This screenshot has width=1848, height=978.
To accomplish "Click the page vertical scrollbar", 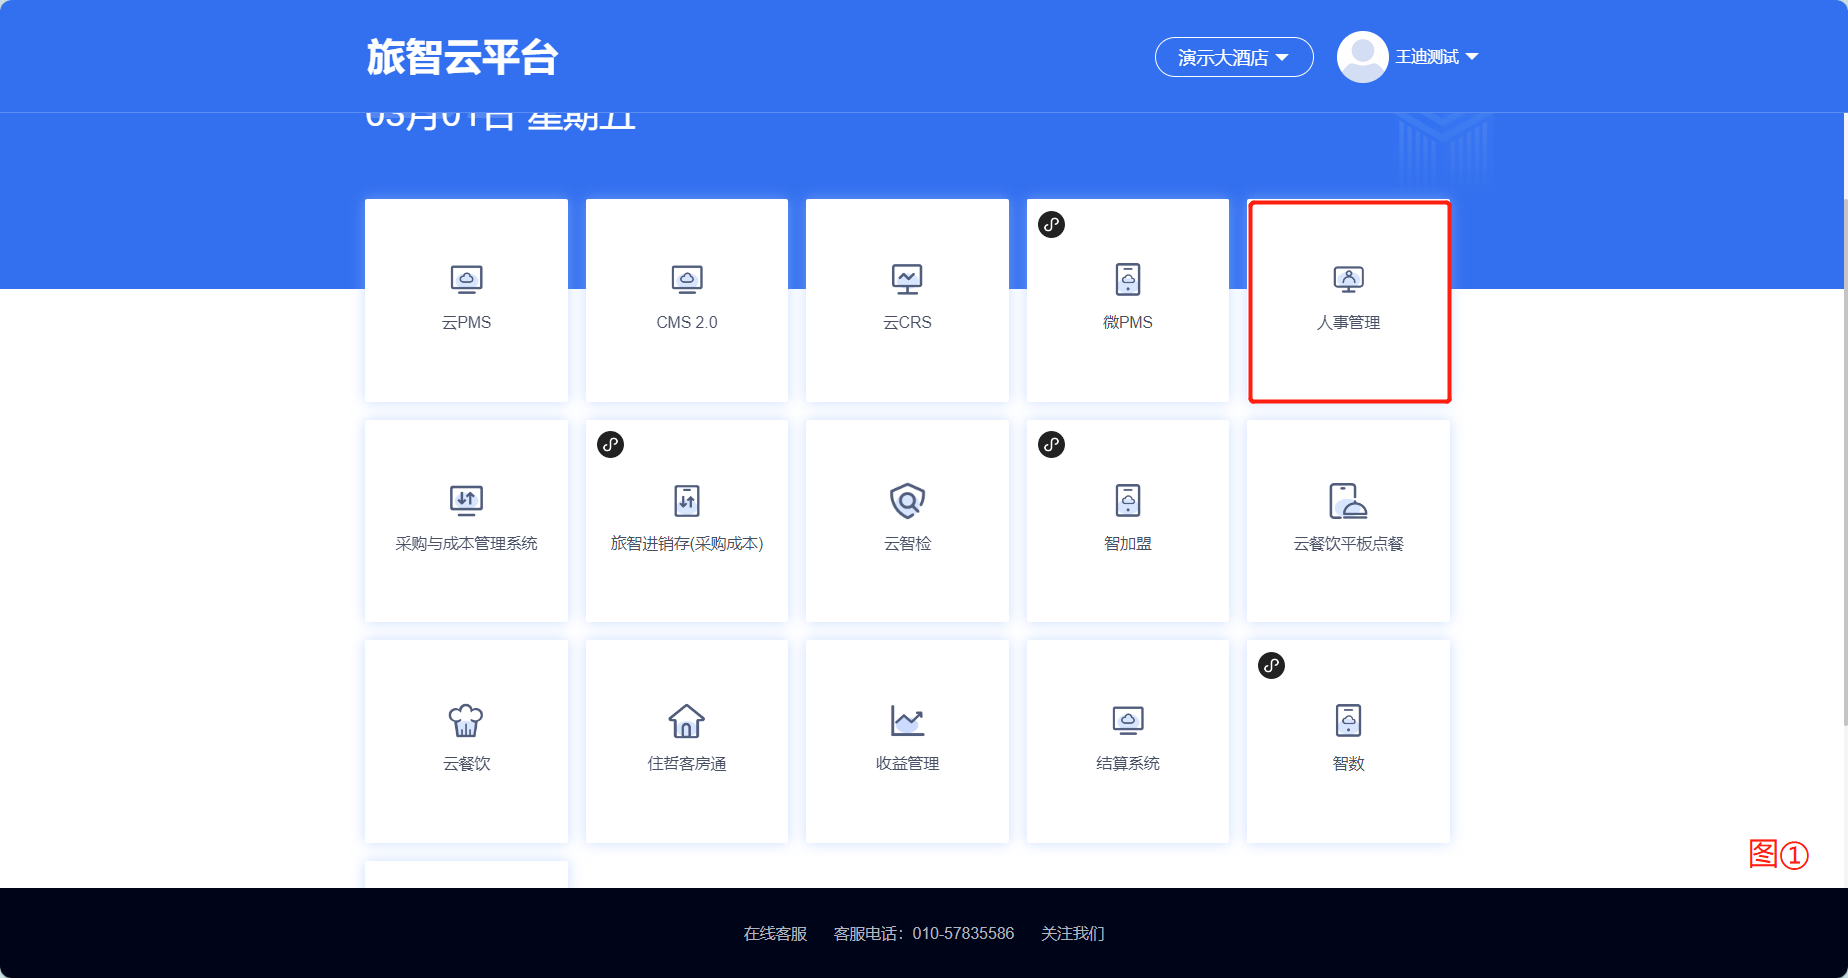I will (1844, 460).
